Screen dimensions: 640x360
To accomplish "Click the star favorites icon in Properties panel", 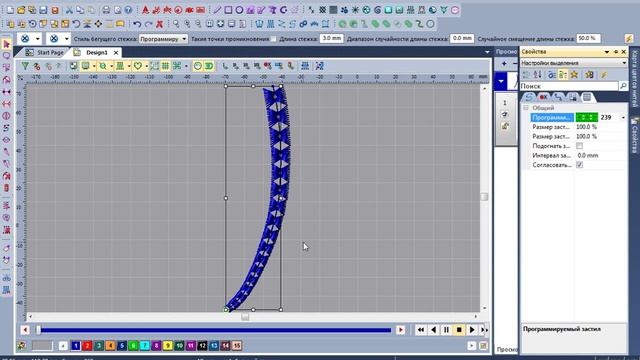I will 574,74.
